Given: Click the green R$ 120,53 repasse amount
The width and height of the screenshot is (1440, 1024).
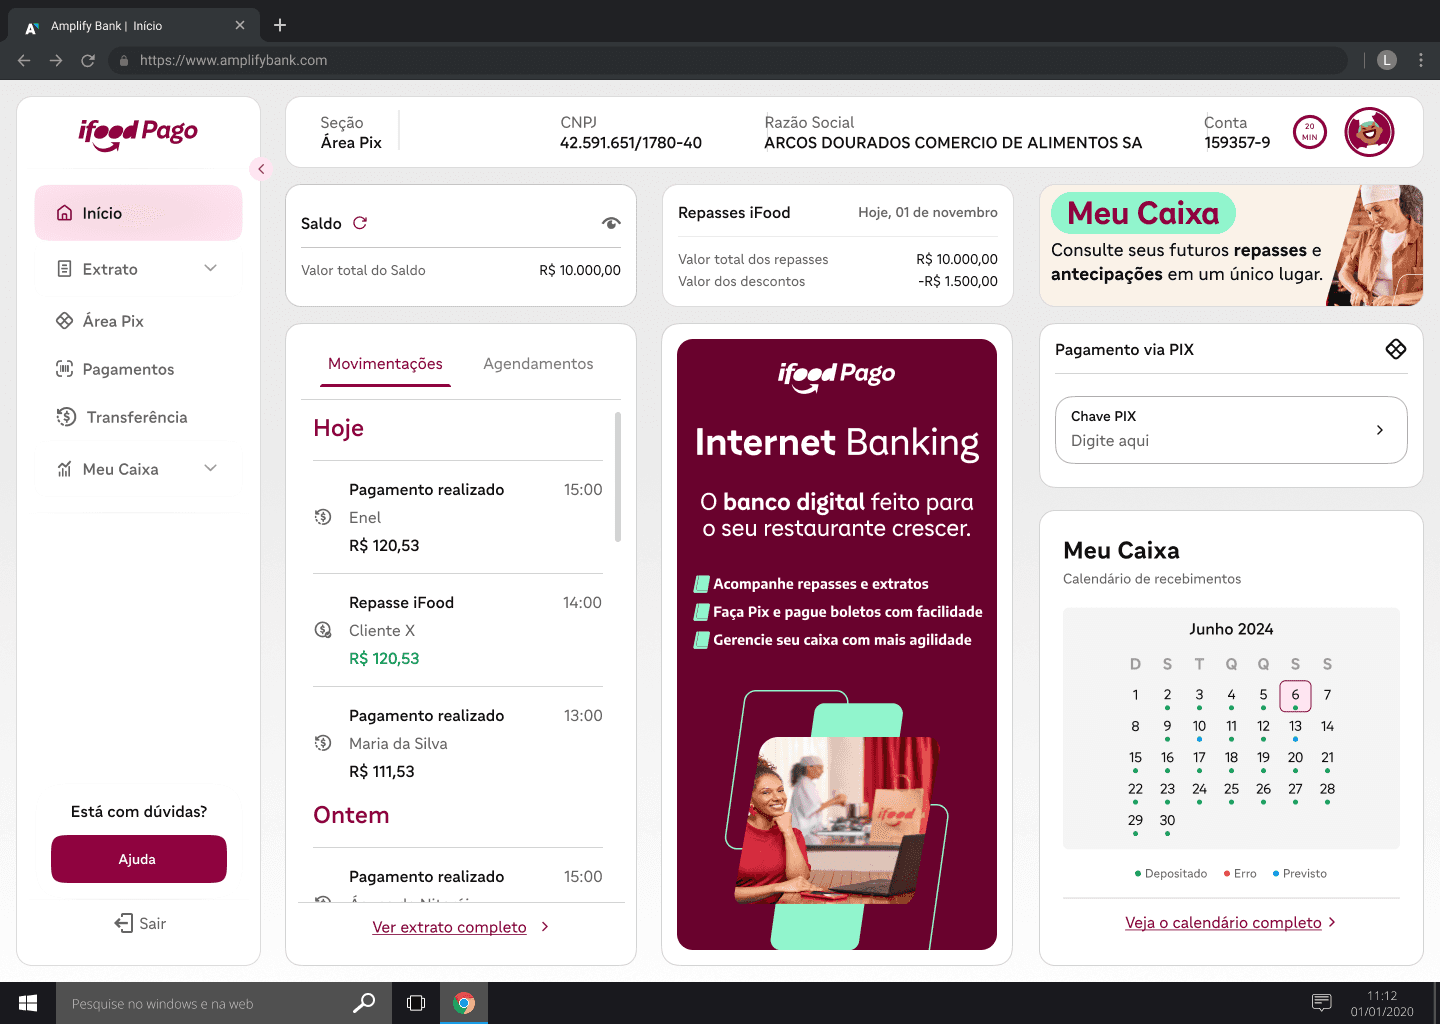Looking at the screenshot, I should point(384,658).
